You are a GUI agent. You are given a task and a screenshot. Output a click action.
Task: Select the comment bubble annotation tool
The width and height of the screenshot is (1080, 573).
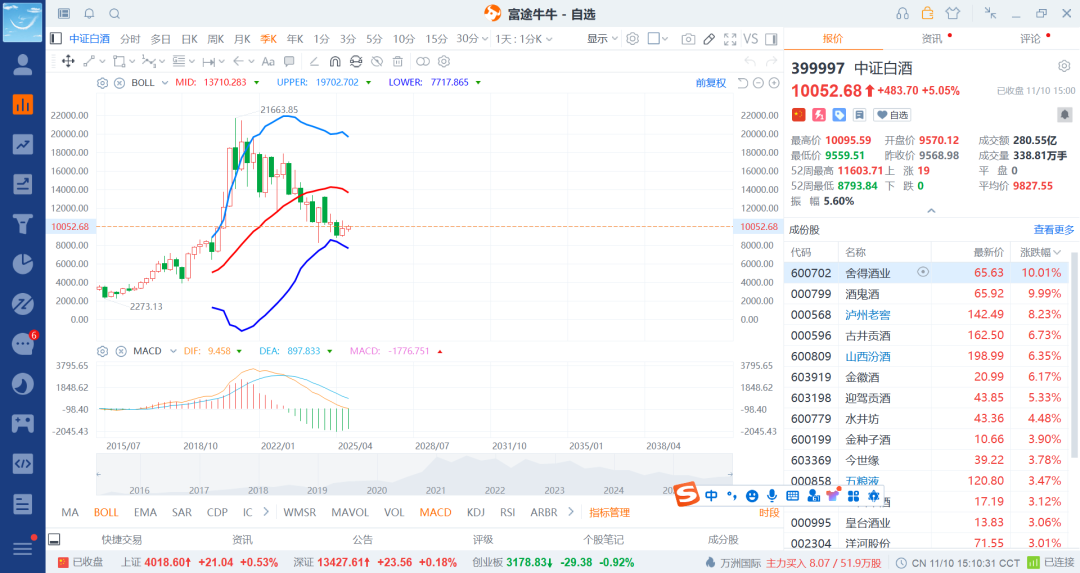pos(289,61)
